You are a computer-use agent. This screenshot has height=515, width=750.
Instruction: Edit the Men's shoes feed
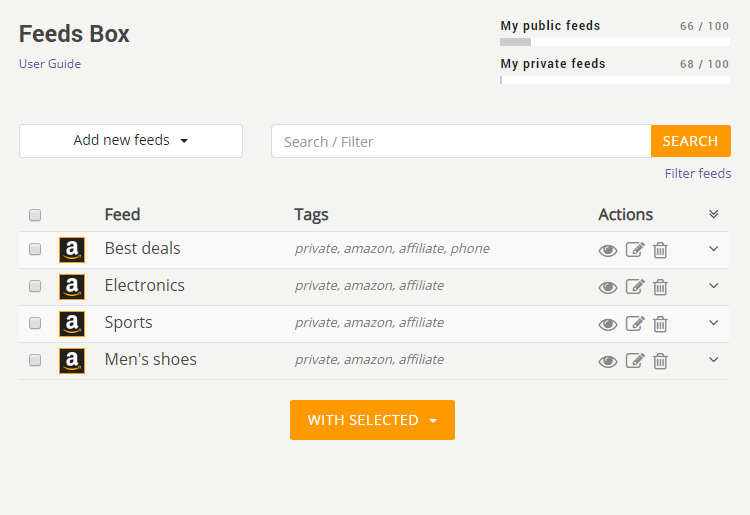click(635, 361)
